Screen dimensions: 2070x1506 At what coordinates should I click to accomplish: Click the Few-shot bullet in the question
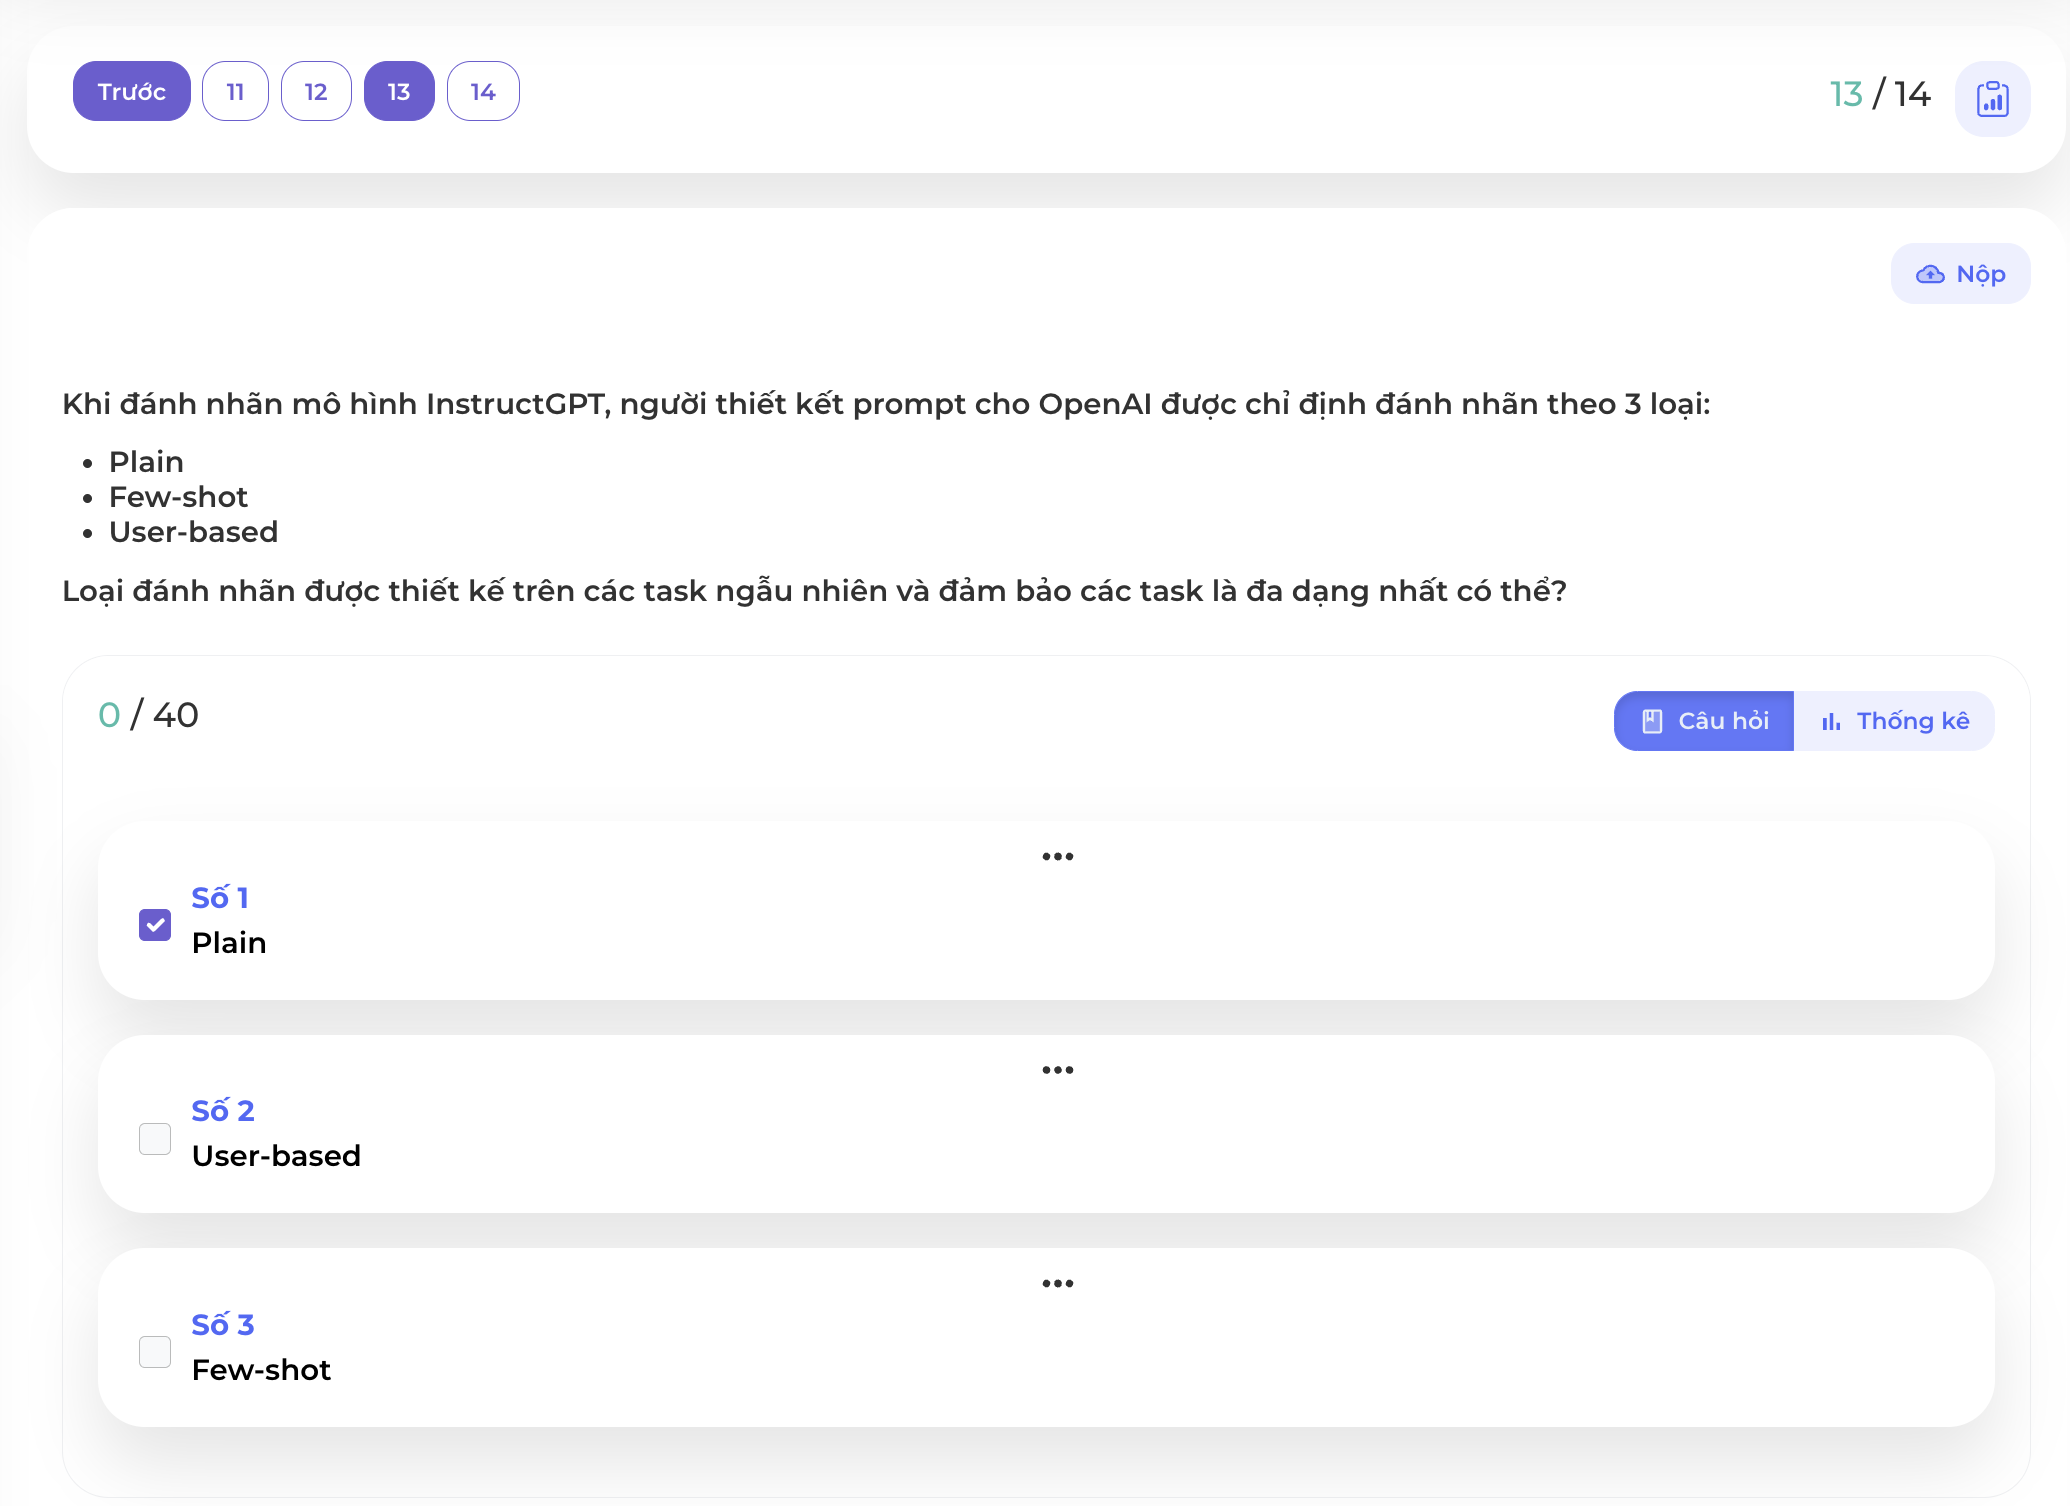(178, 497)
